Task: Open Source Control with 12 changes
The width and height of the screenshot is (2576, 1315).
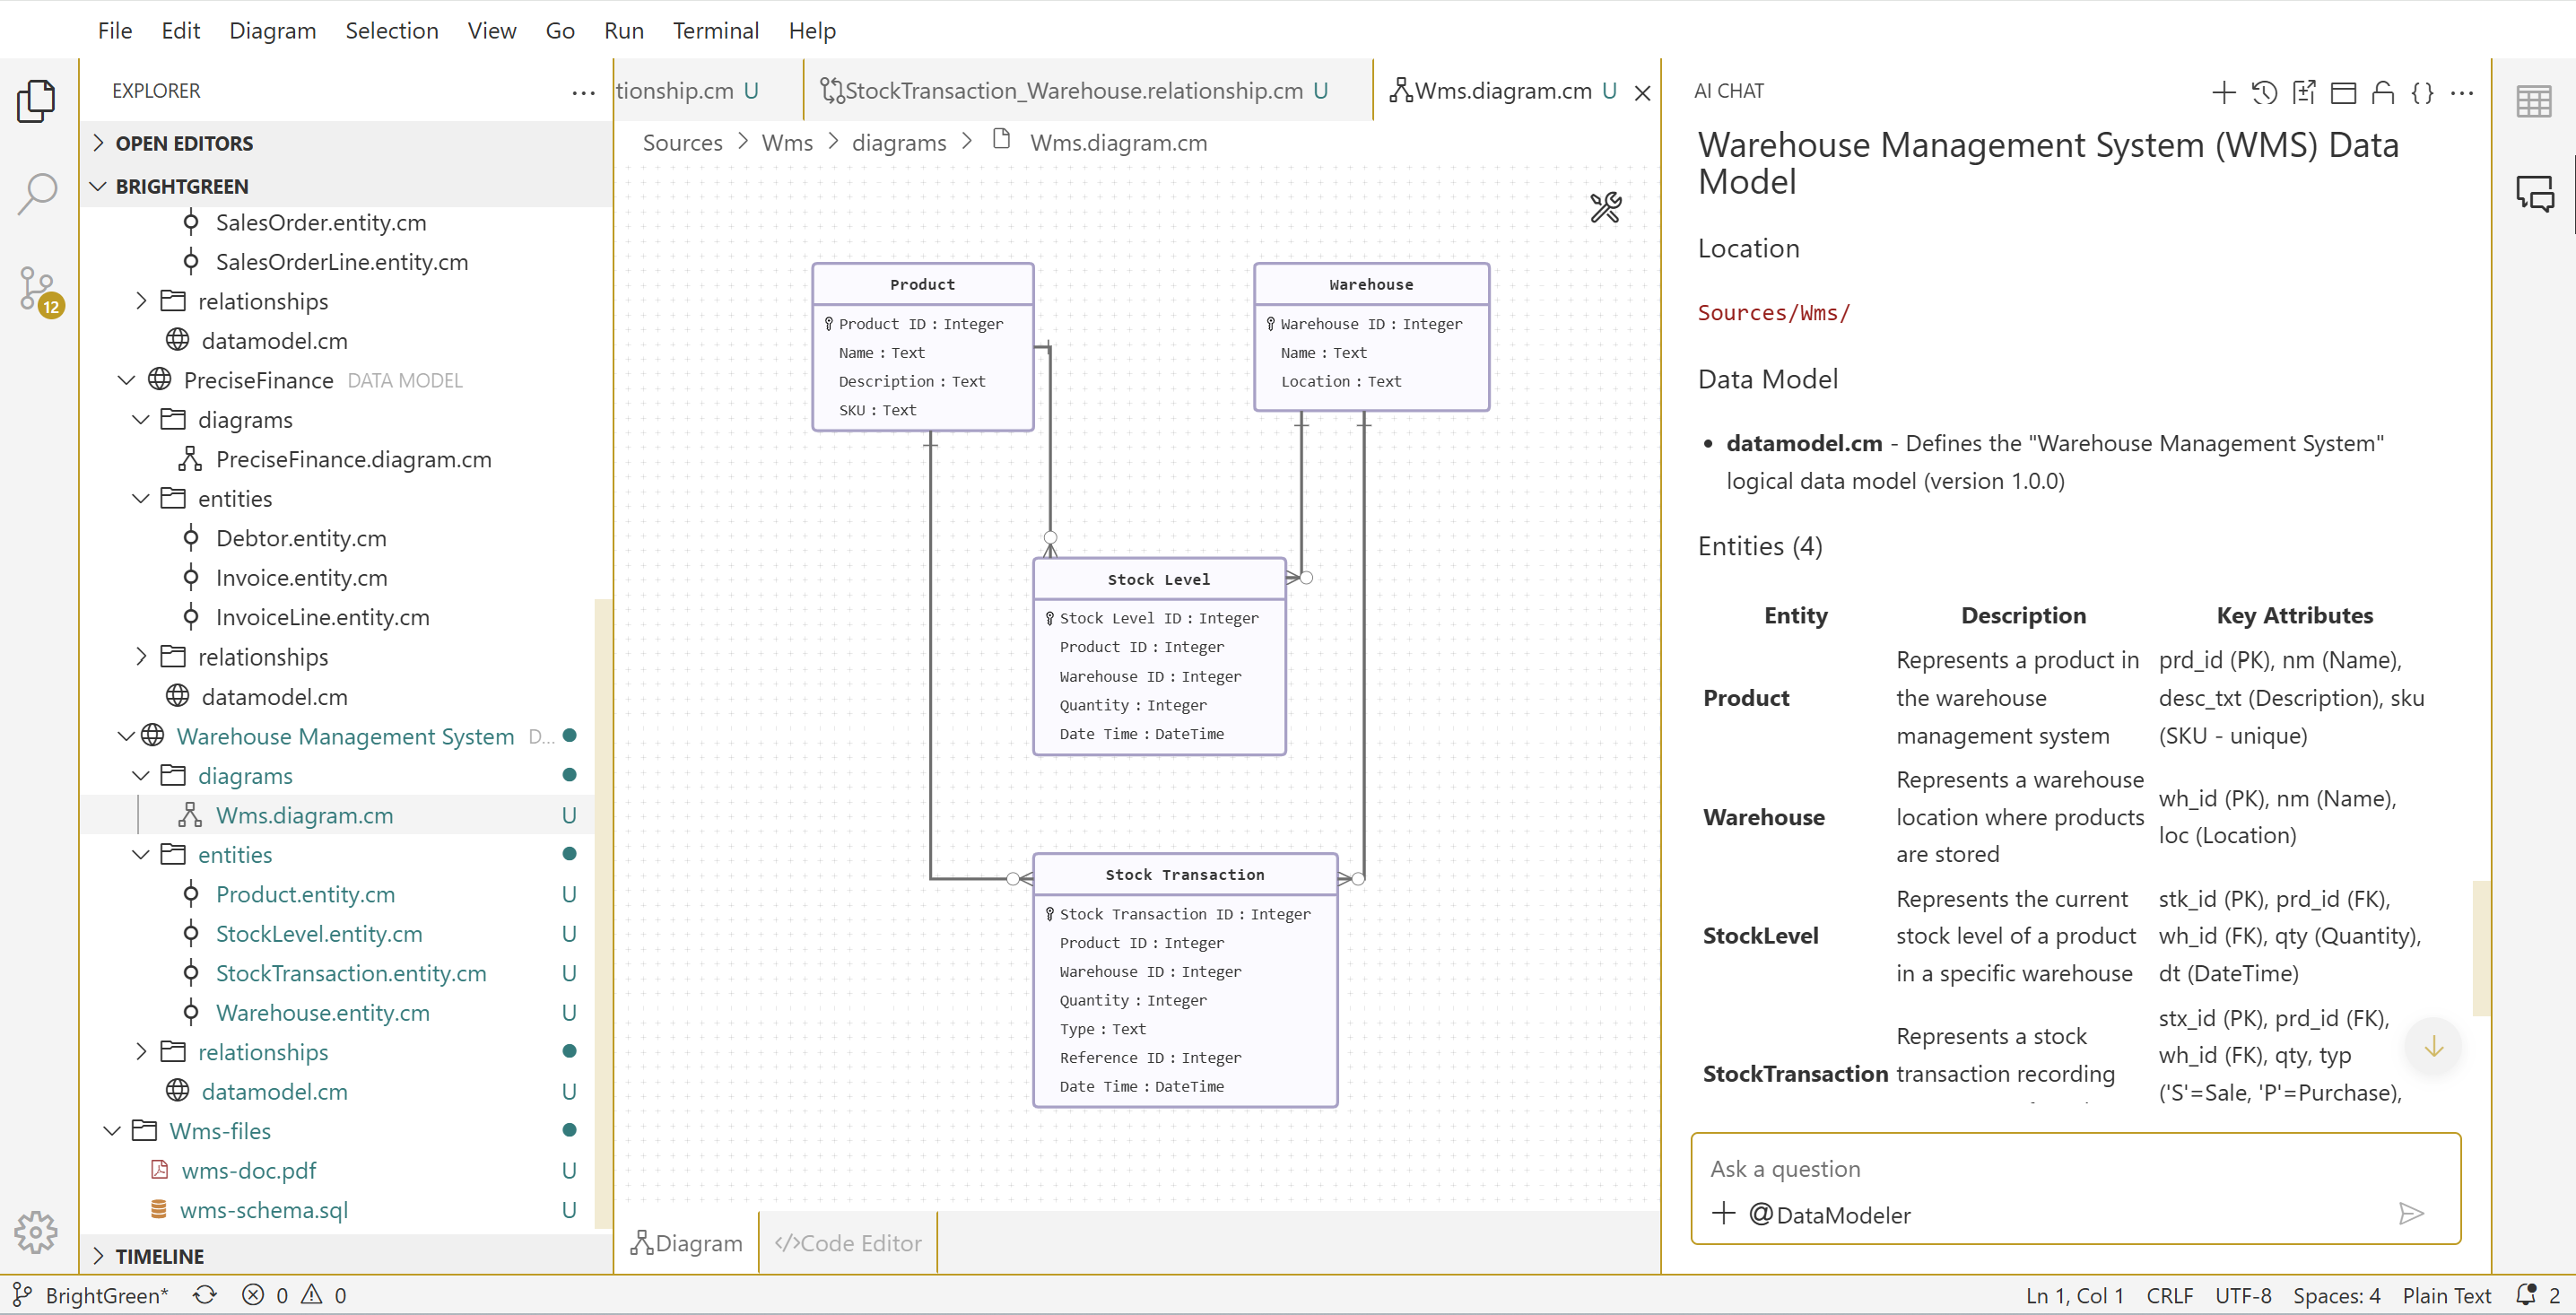Action: (37, 290)
